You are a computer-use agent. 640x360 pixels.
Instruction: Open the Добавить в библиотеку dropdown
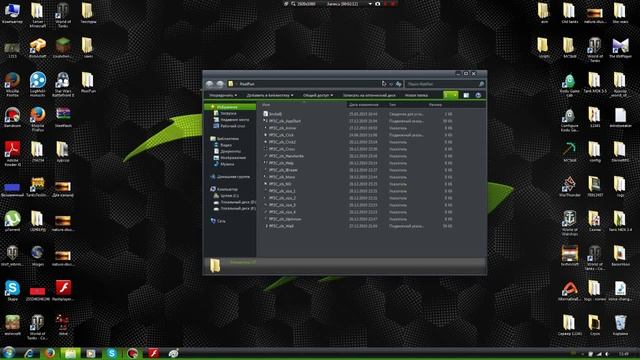pos(269,96)
